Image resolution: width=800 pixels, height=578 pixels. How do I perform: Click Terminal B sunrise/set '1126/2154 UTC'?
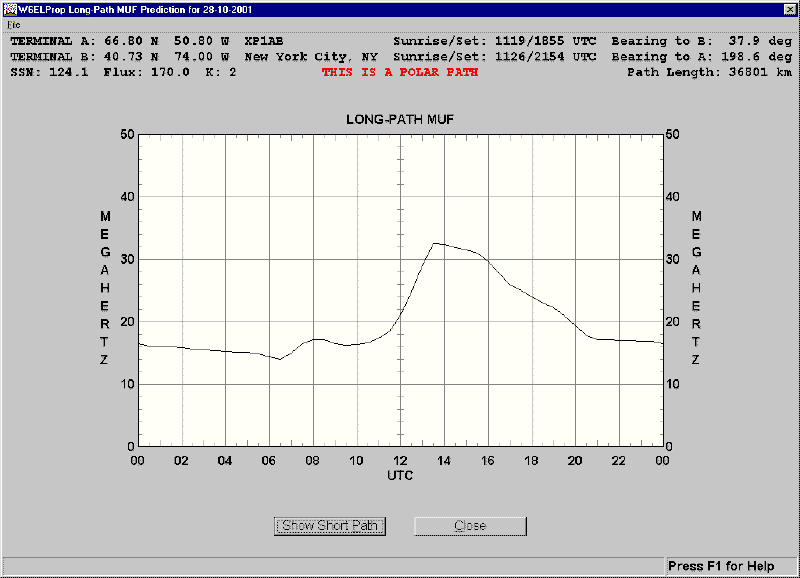[x=545, y=57]
